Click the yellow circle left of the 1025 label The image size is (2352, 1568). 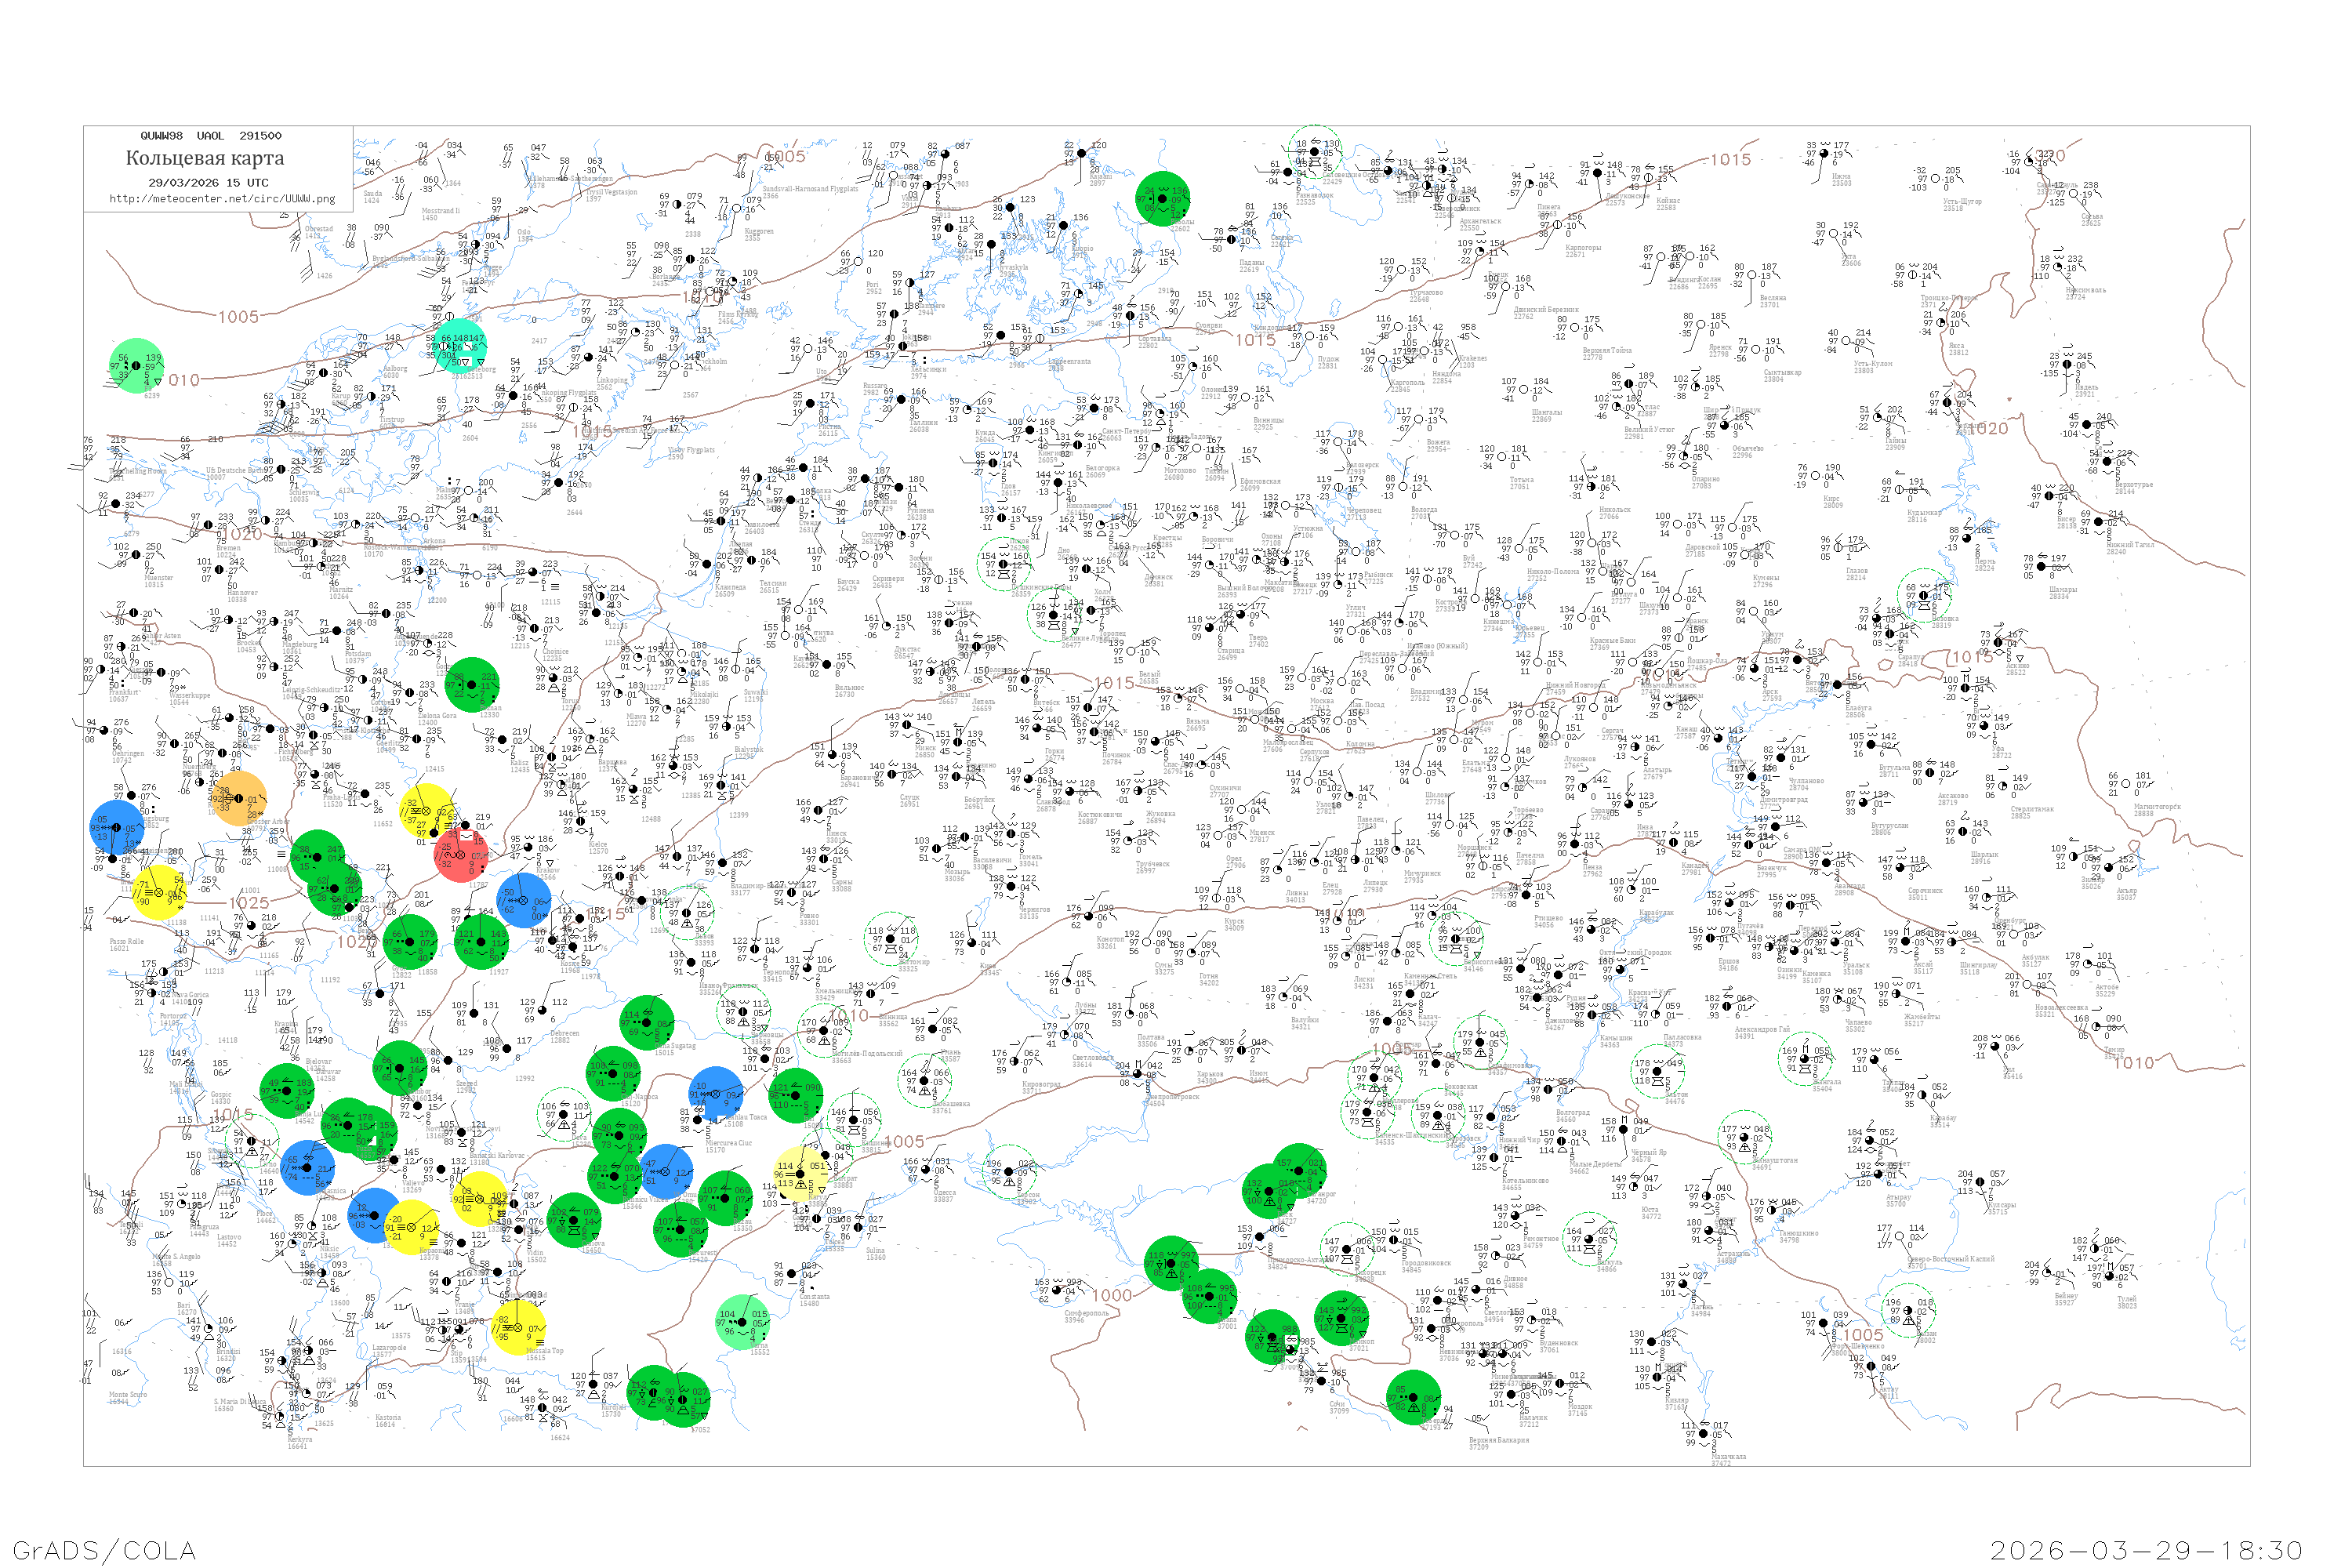click(x=160, y=892)
